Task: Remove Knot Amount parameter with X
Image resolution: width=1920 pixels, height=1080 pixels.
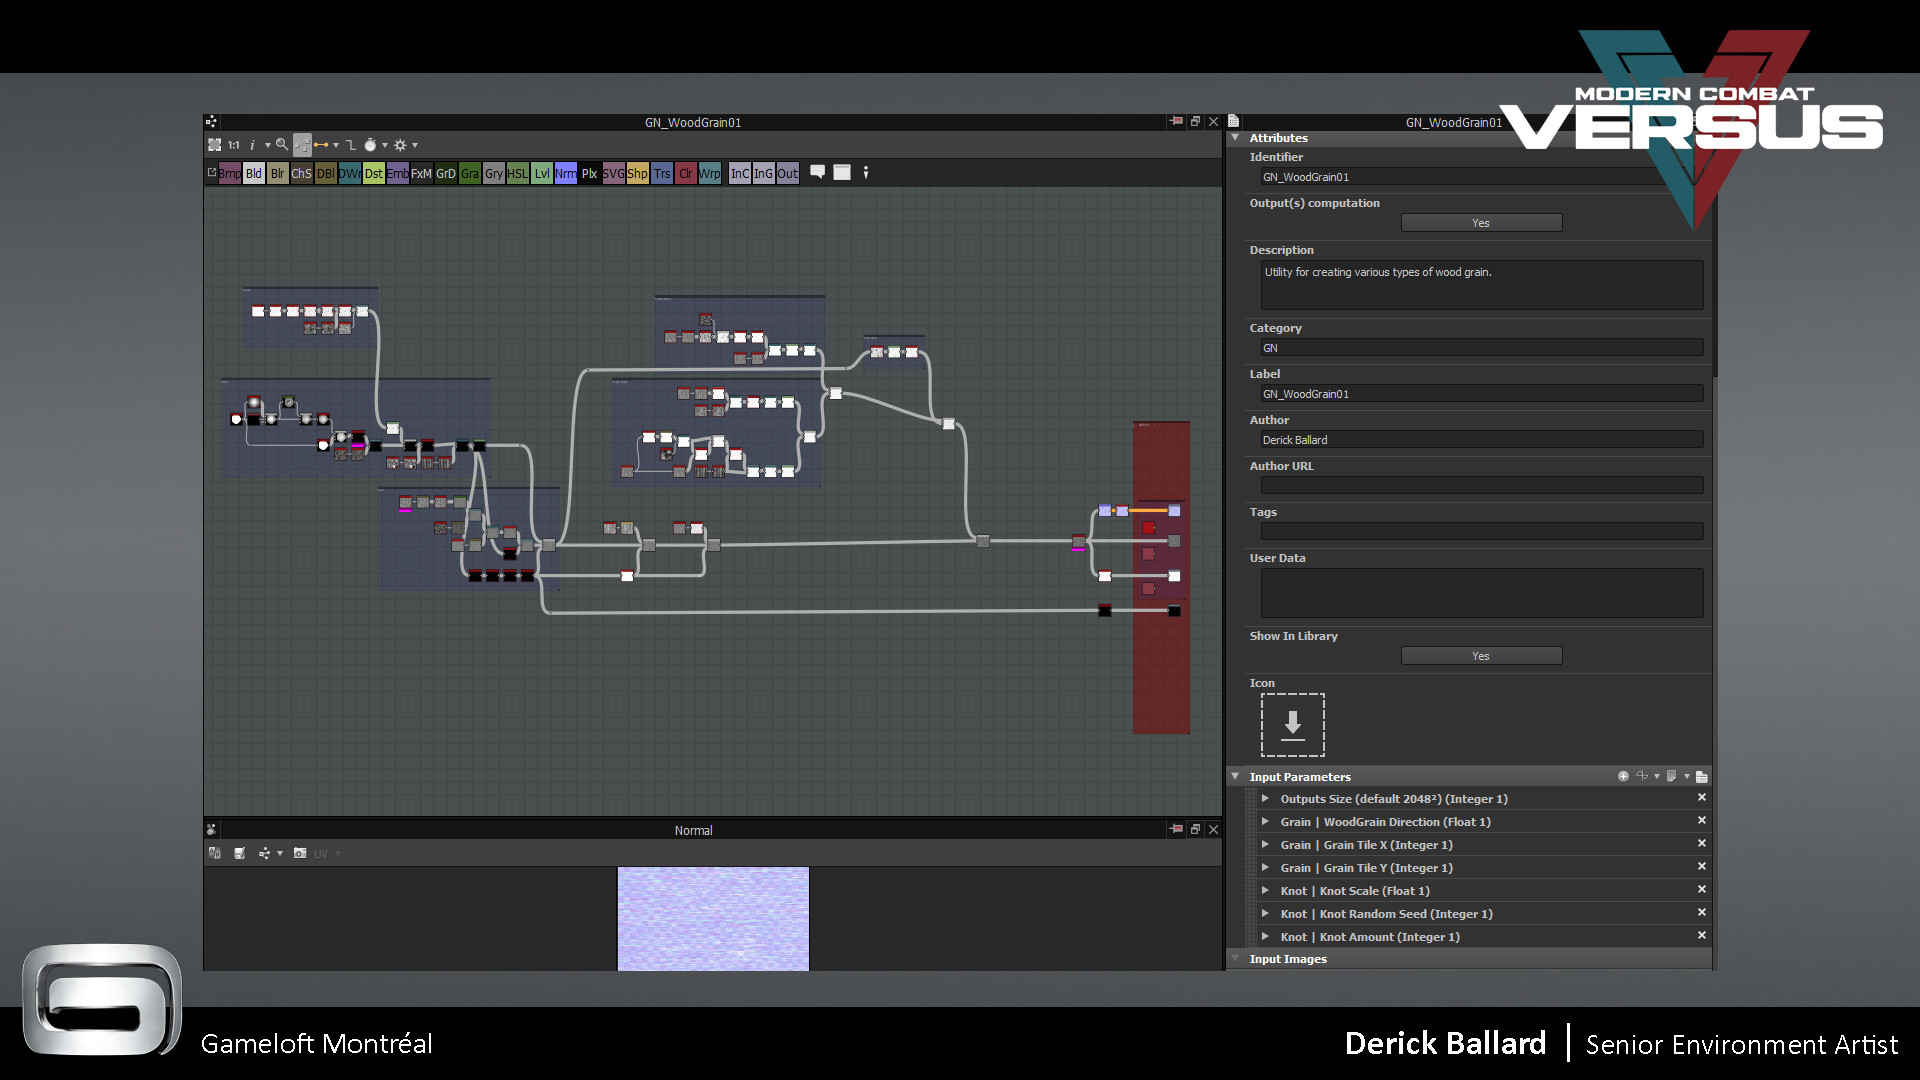Action: (1701, 936)
